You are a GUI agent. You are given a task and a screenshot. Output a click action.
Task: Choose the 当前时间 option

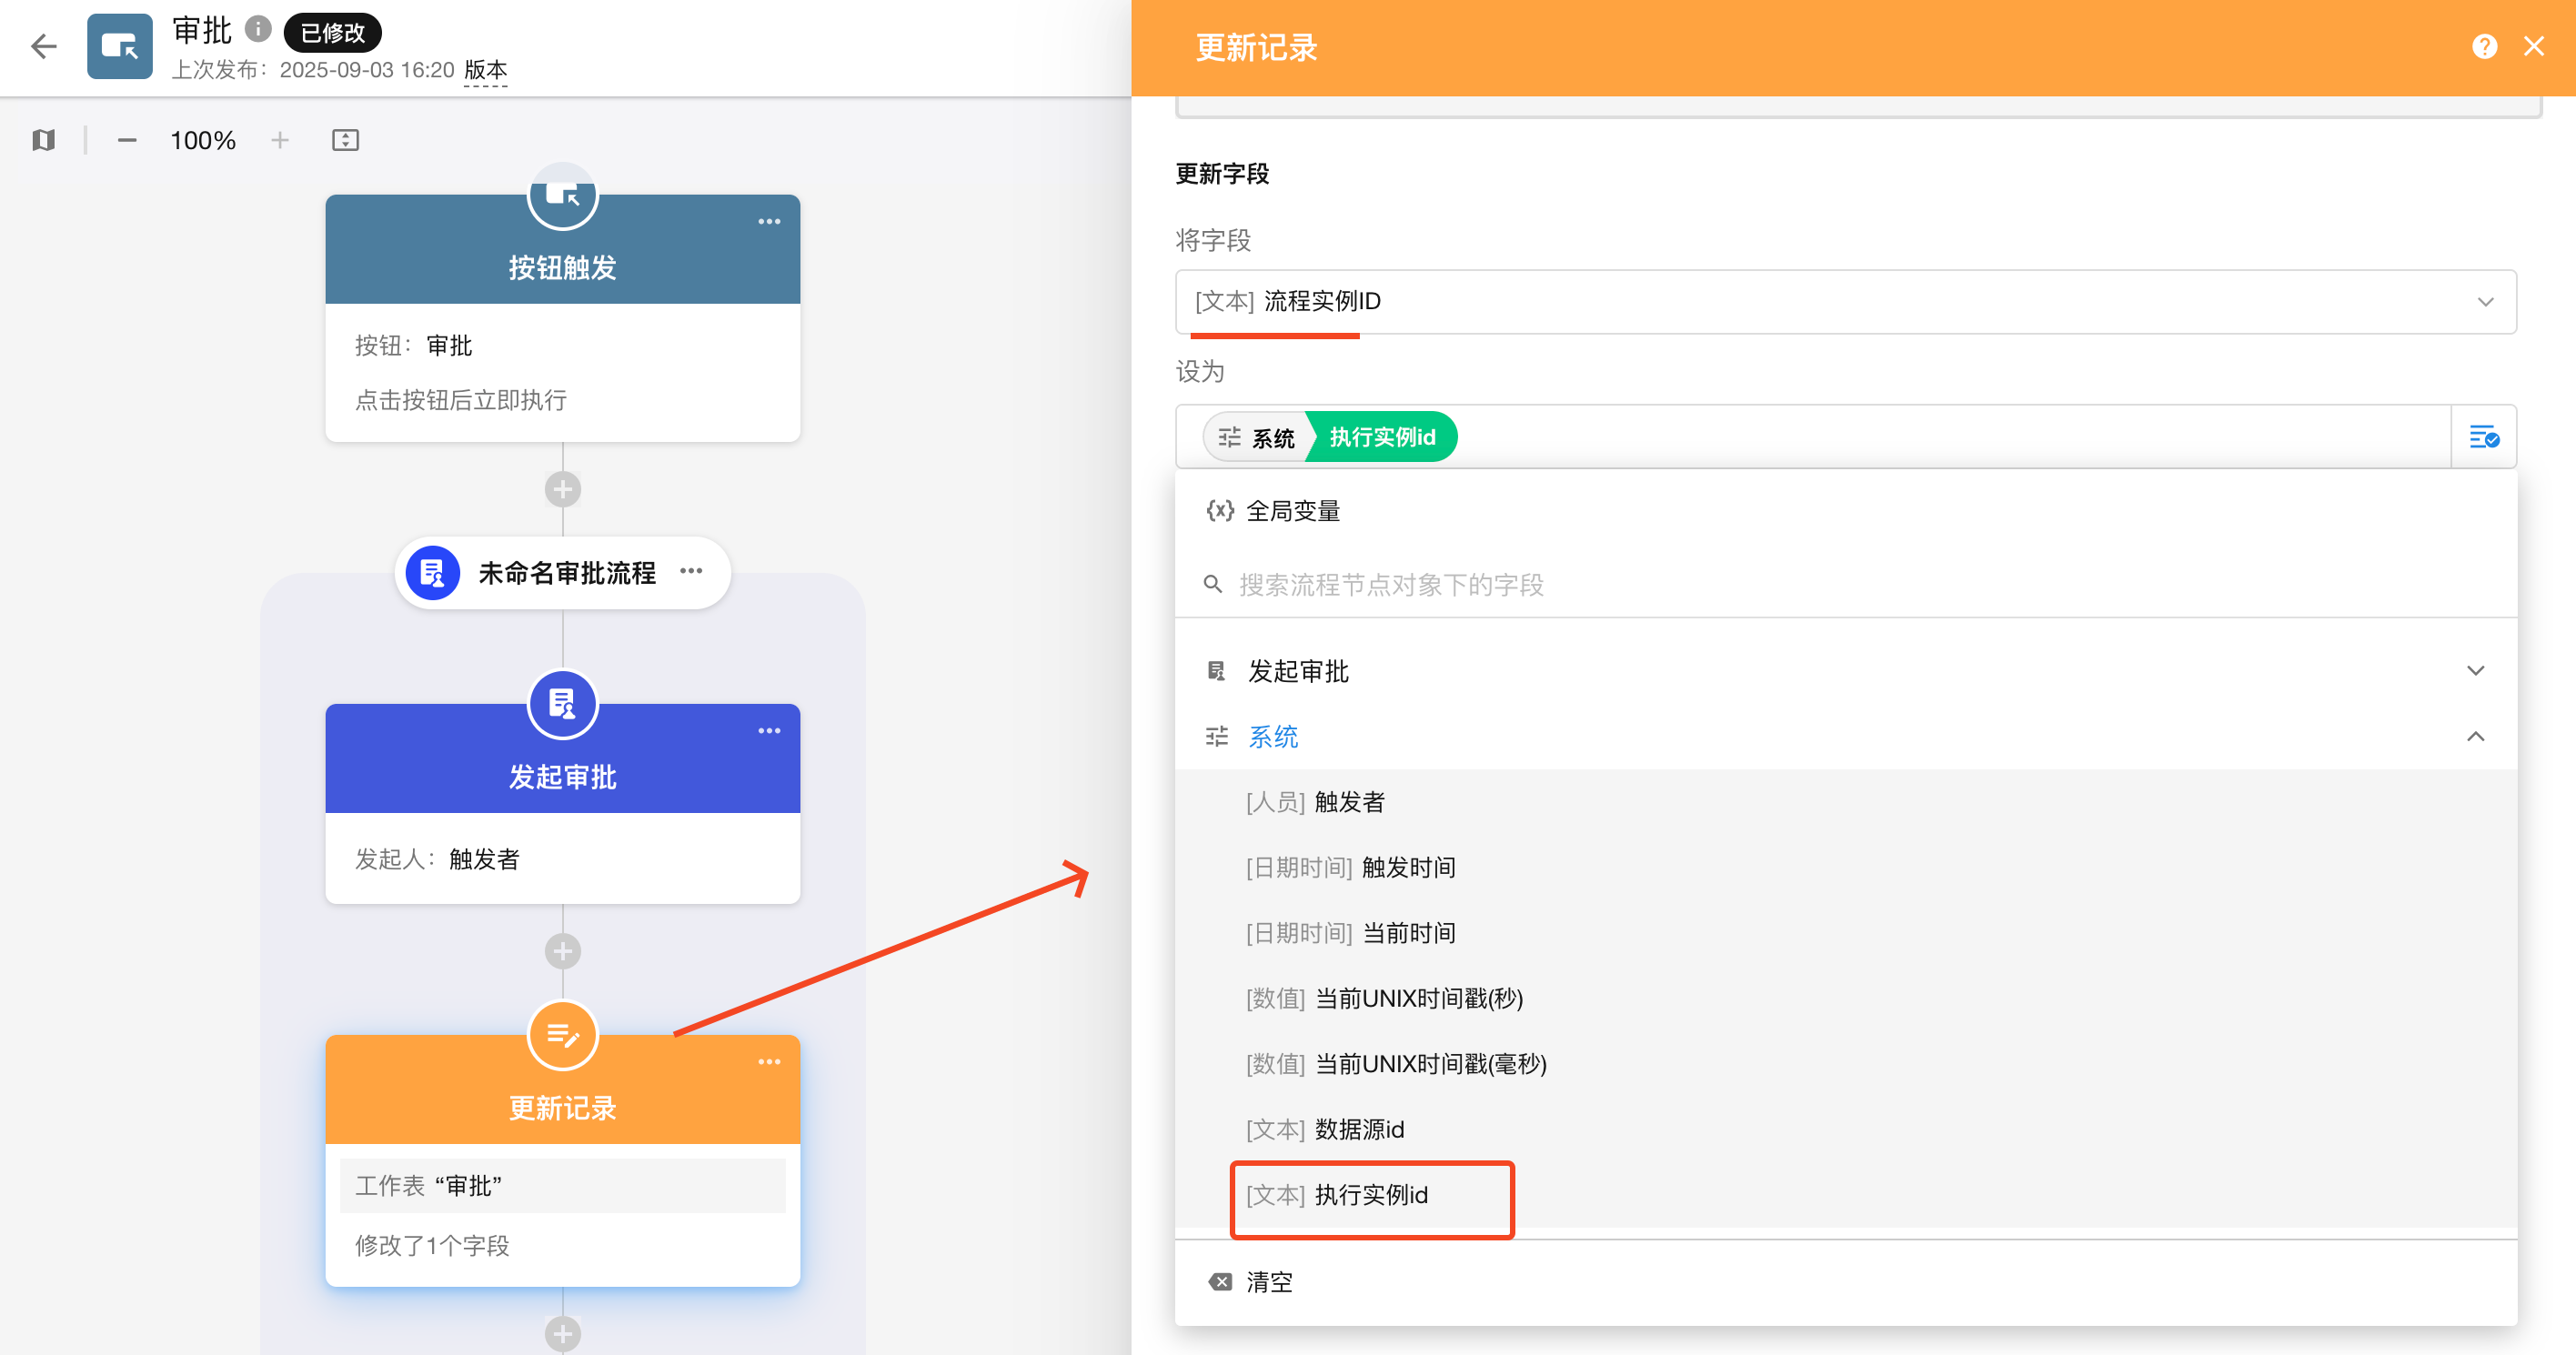pyautogui.click(x=1408, y=933)
